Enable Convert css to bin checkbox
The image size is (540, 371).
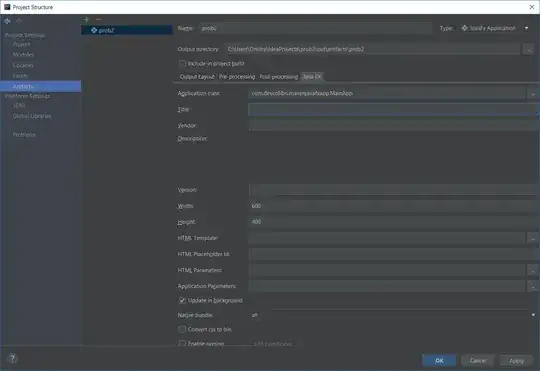182,329
